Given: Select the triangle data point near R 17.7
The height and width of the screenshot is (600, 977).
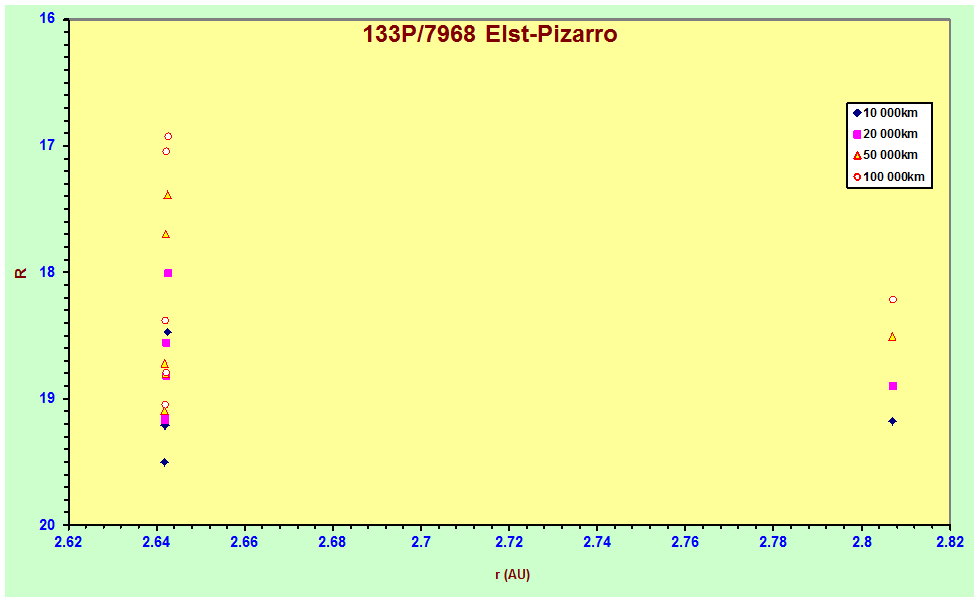Looking at the screenshot, I should pyautogui.click(x=166, y=234).
